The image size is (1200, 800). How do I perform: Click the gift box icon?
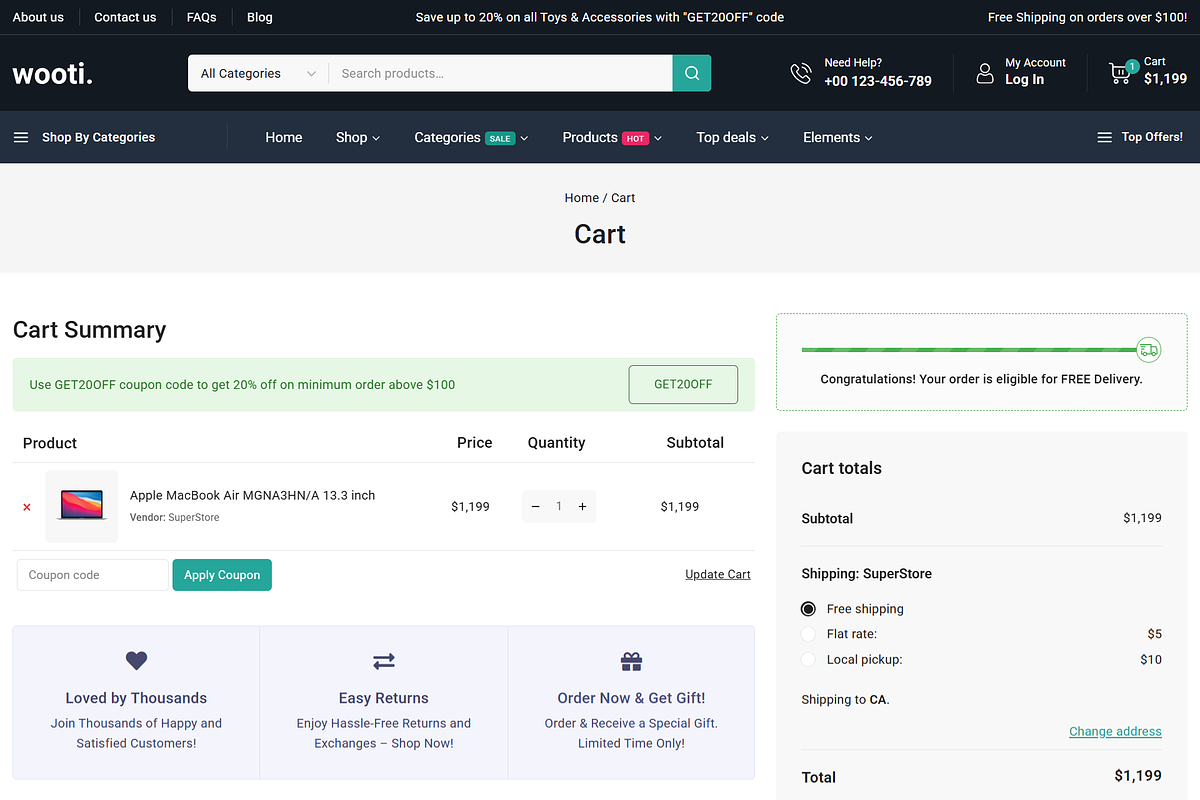[631, 661]
